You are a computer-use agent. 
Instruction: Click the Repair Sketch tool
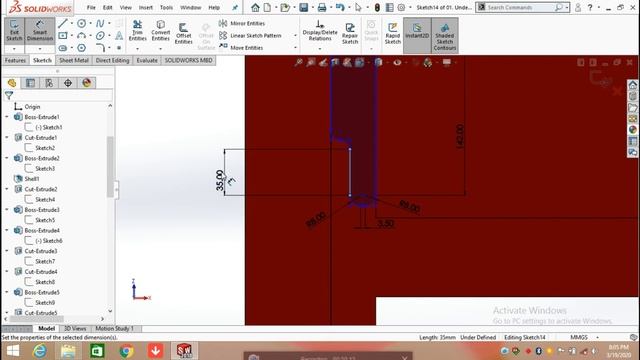350,33
